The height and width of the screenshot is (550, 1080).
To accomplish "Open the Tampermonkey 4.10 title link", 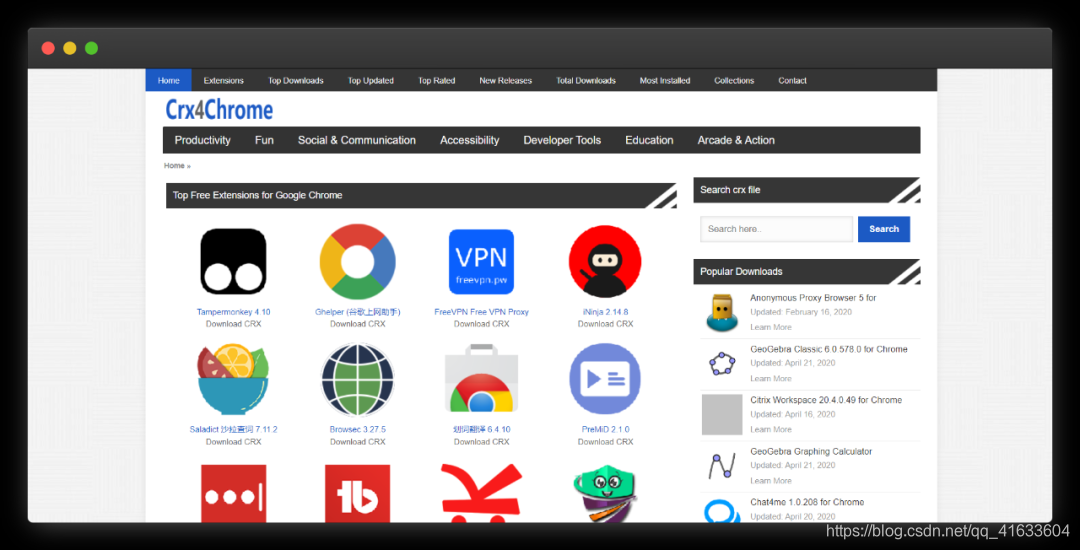I will pyautogui.click(x=233, y=312).
